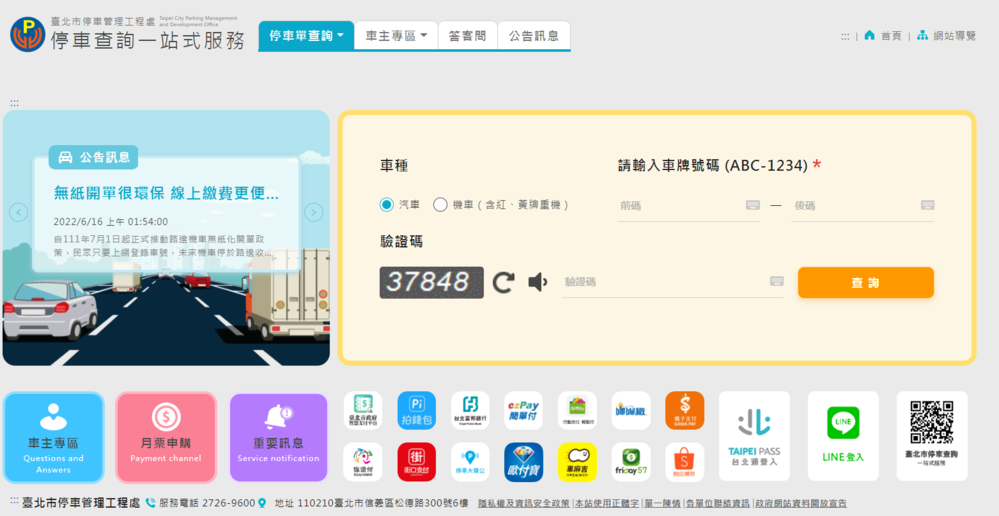
Task: Select the ezPay 簡單付 payment option
Action: pyautogui.click(x=523, y=410)
